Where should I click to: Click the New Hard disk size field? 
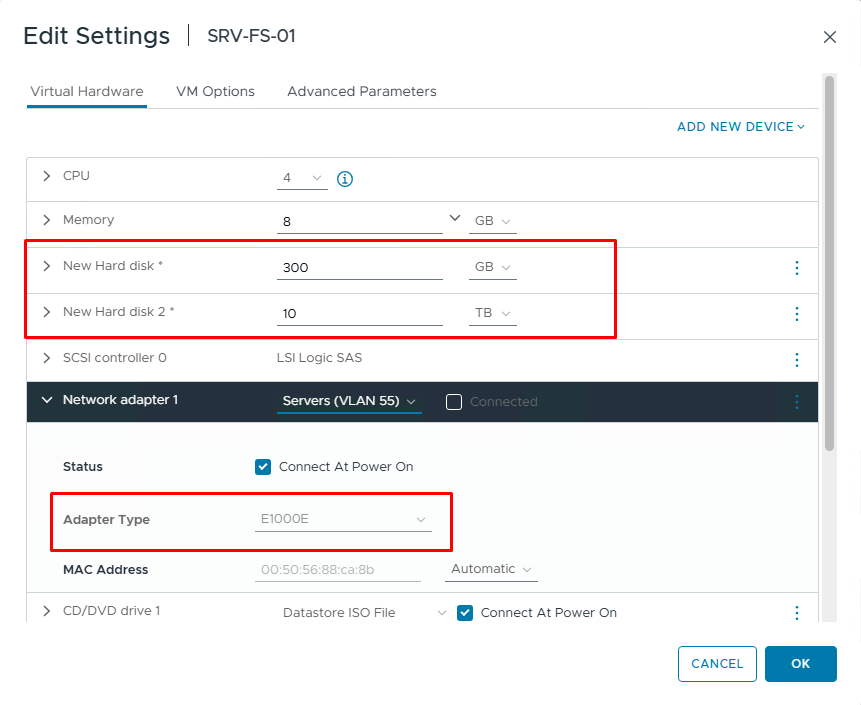point(360,268)
